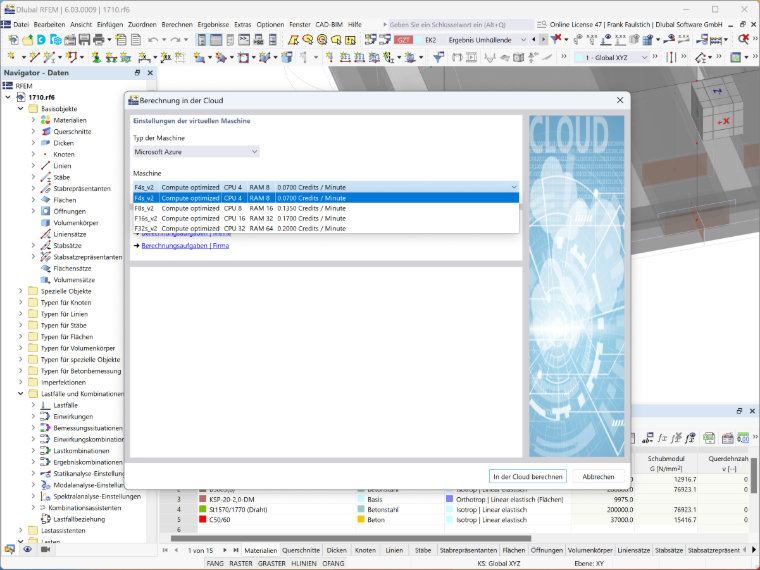Click the funnel filter icon in second toolbar
Viewport: 760px width, 570px height.
coord(438,58)
